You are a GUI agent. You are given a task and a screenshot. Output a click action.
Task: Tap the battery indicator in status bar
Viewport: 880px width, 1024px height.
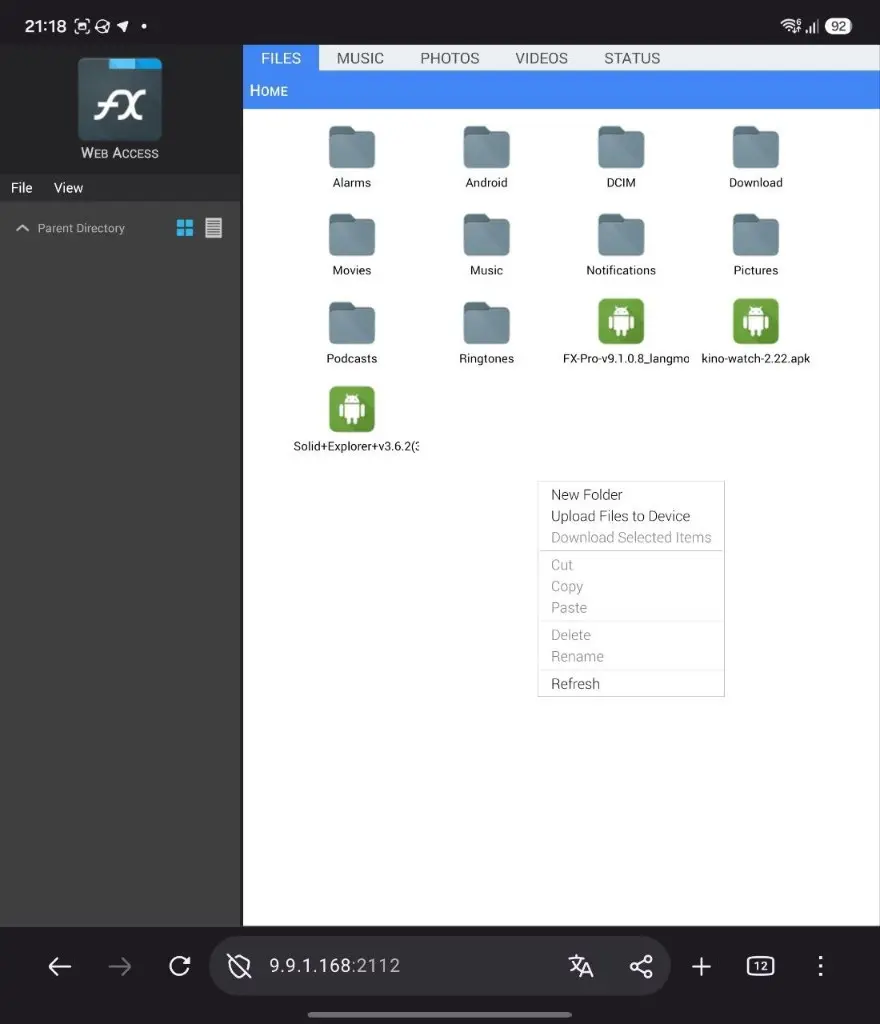[838, 26]
